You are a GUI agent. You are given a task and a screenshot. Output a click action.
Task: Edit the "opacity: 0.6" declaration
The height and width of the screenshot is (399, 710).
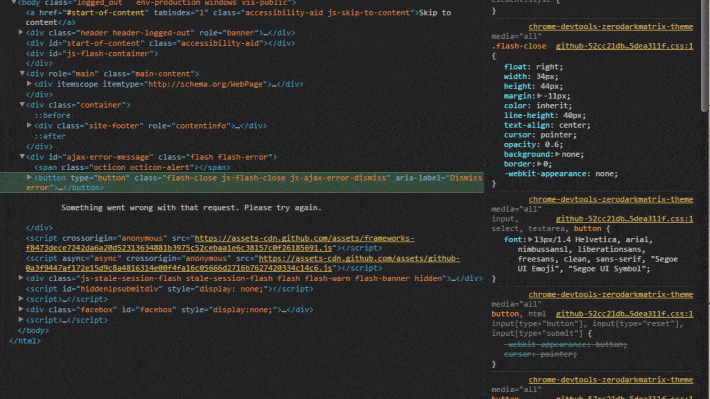533,144
